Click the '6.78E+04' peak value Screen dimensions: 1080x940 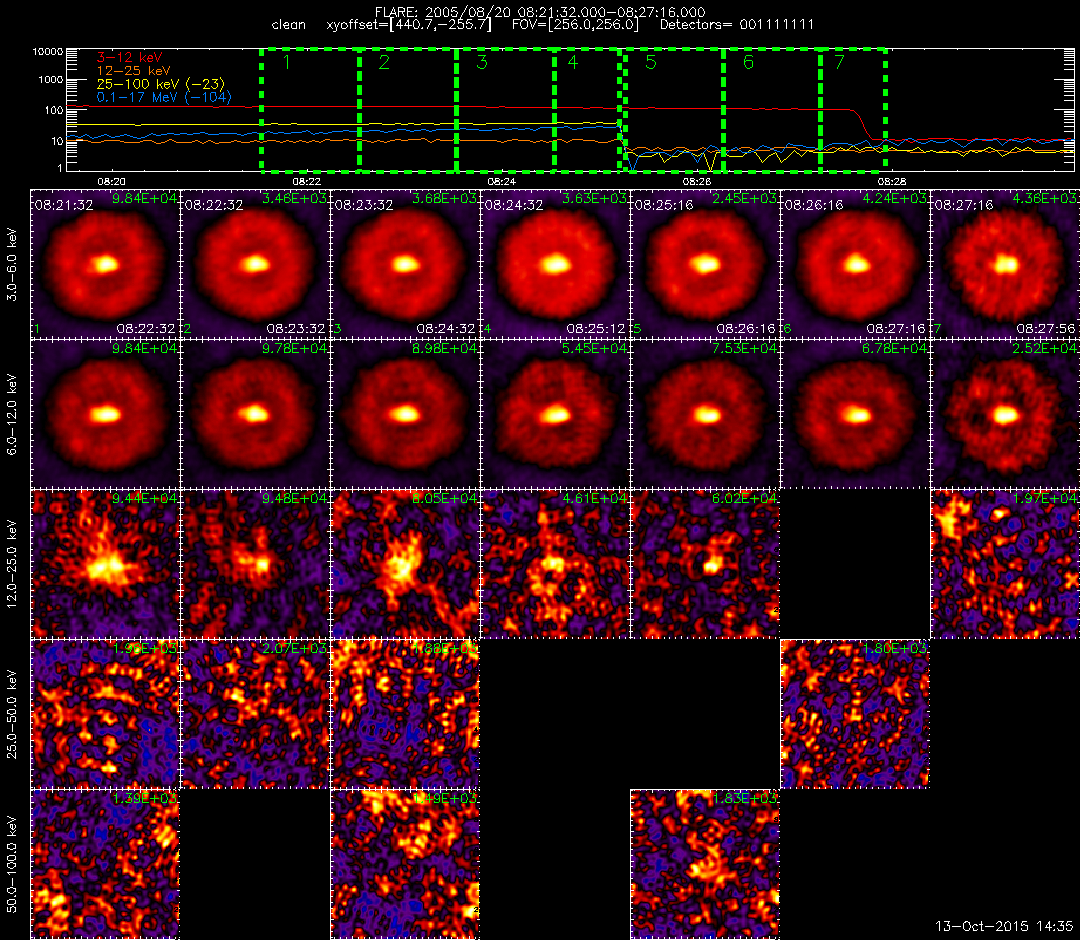click(x=896, y=349)
